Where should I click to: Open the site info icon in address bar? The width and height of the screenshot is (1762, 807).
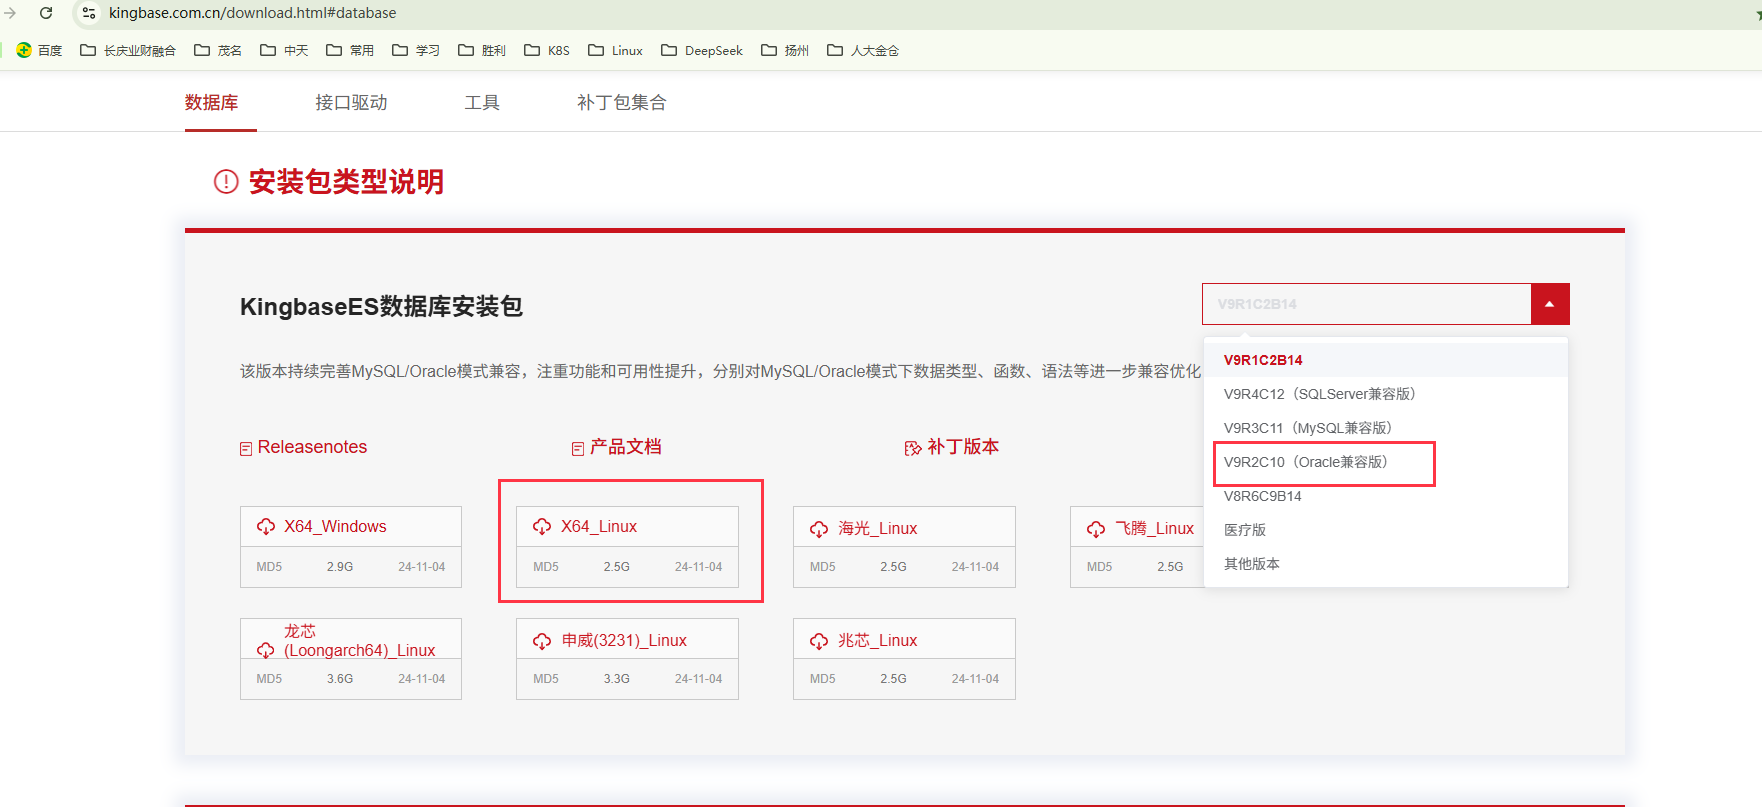(89, 13)
